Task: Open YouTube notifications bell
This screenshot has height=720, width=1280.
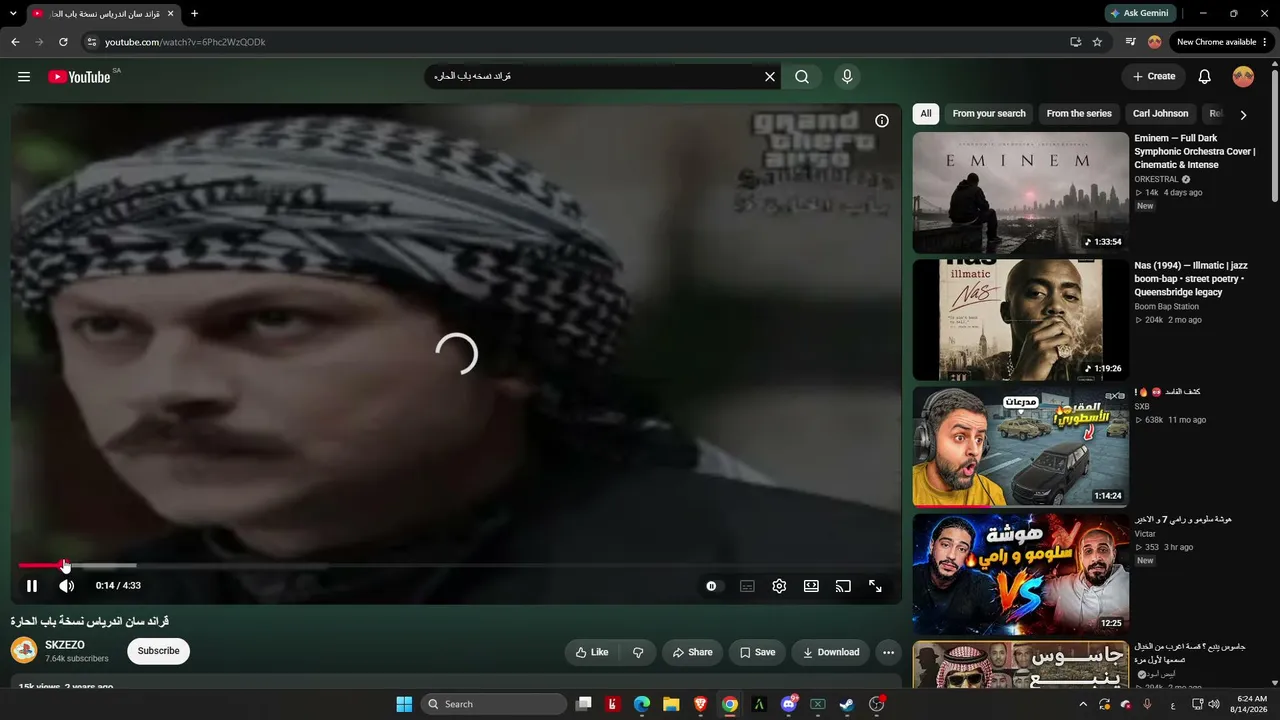Action: tap(1205, 77)
